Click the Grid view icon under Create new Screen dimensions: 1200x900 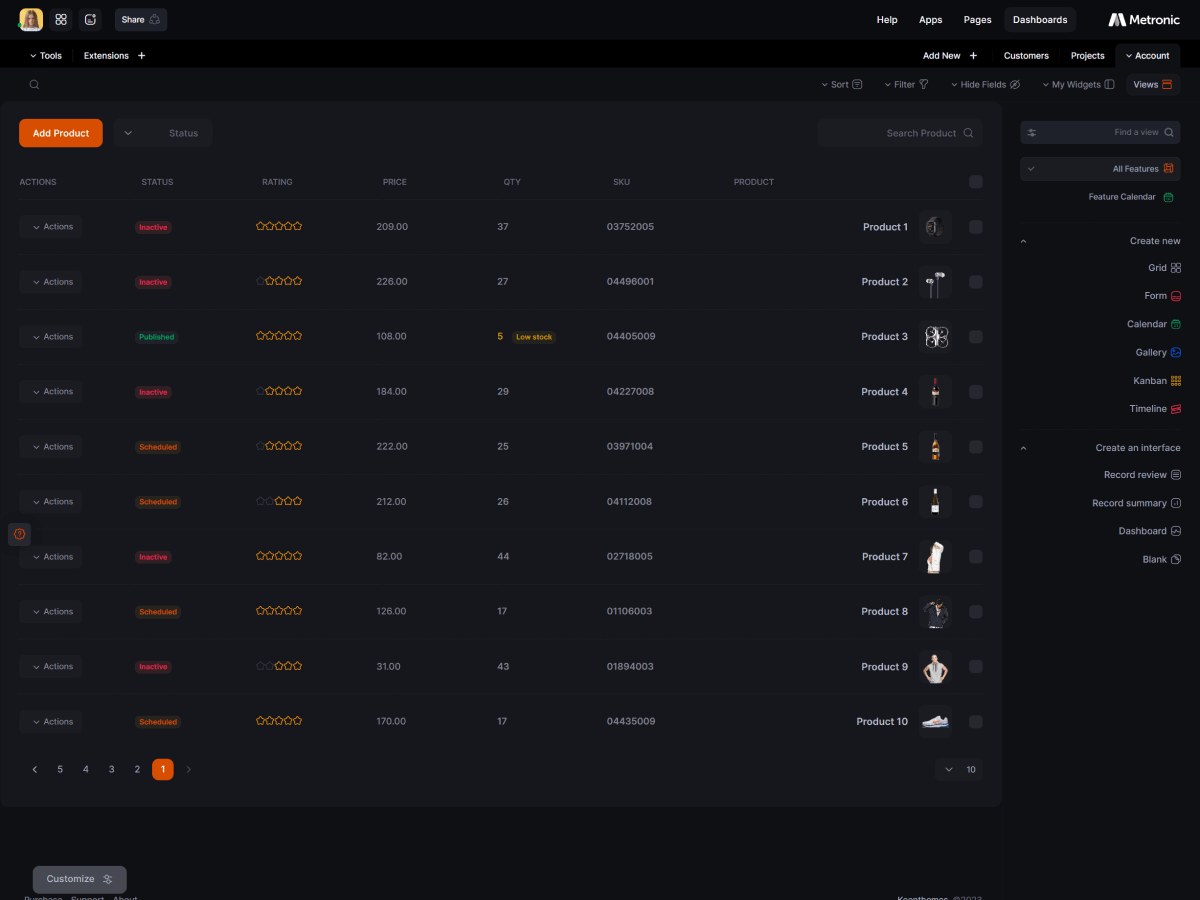(x=1176, y=268)
